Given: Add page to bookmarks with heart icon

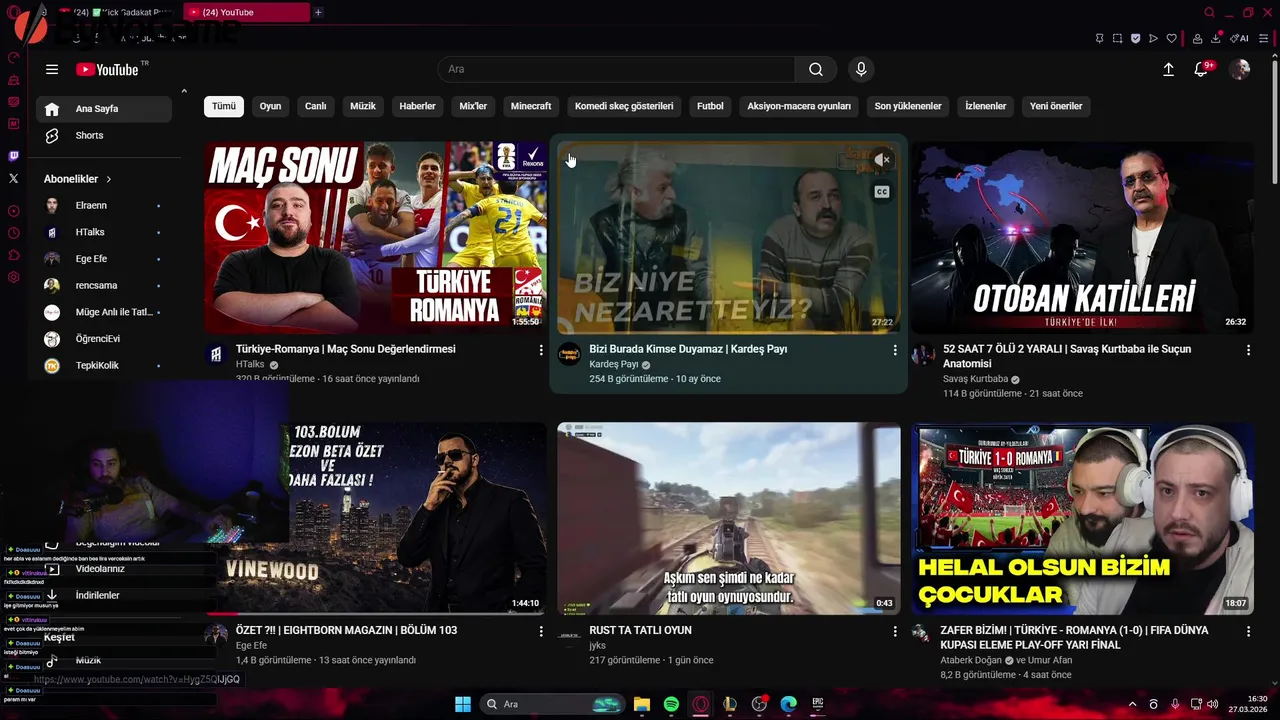Looking at the screenshot, I should 1171,38.
